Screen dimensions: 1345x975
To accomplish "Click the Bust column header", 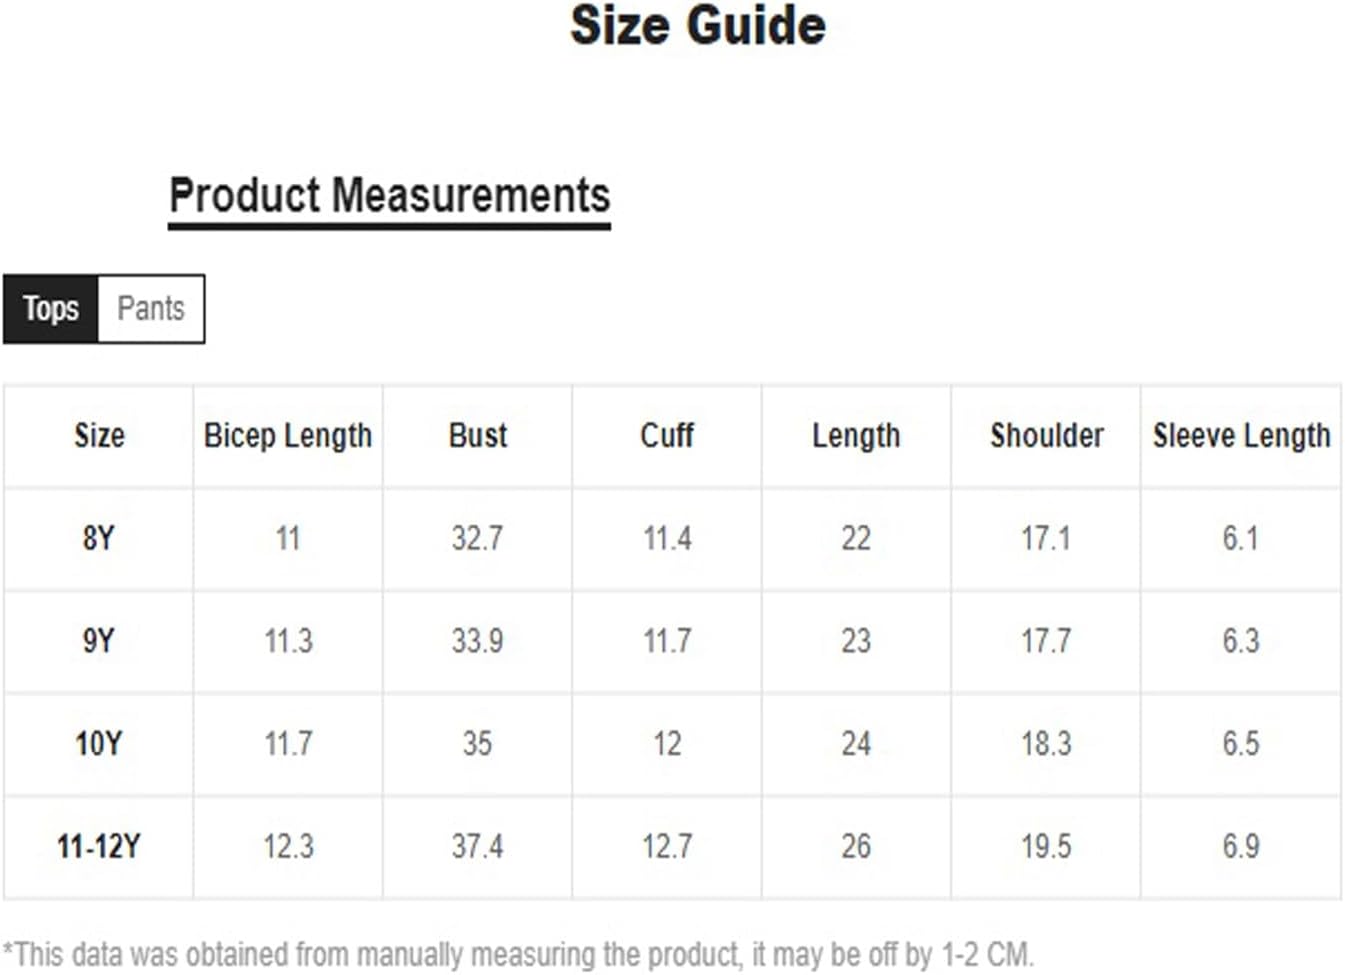I will coord(478,436).
